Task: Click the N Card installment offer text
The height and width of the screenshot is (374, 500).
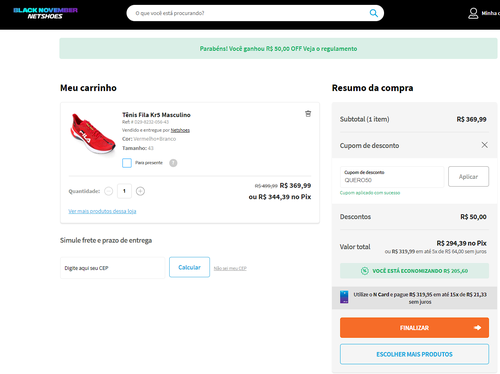Action: 420,298
